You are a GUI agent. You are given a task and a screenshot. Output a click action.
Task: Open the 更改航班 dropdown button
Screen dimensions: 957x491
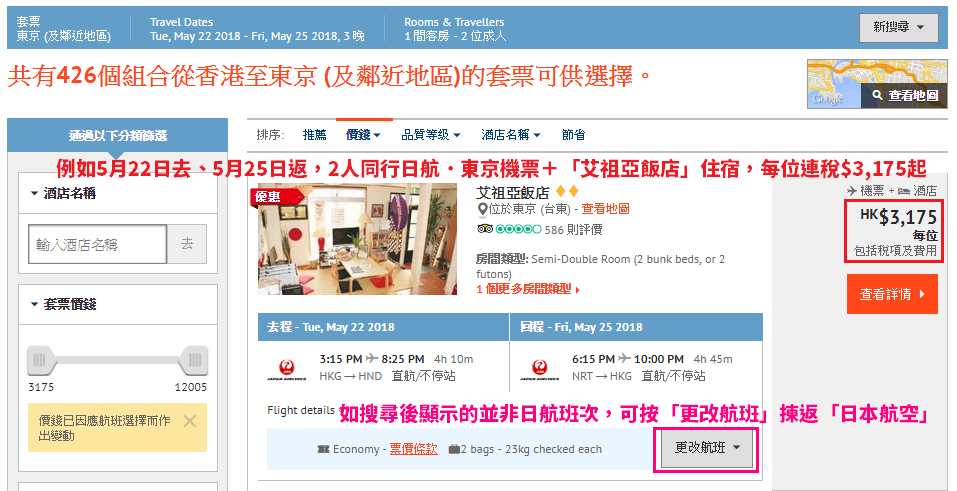(x=707, y=448)
